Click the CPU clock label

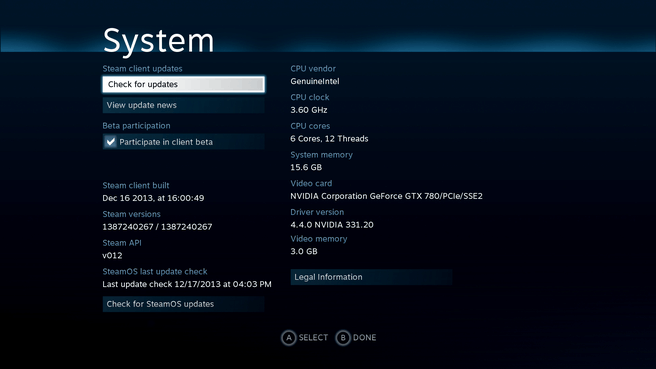click(310, 97)
